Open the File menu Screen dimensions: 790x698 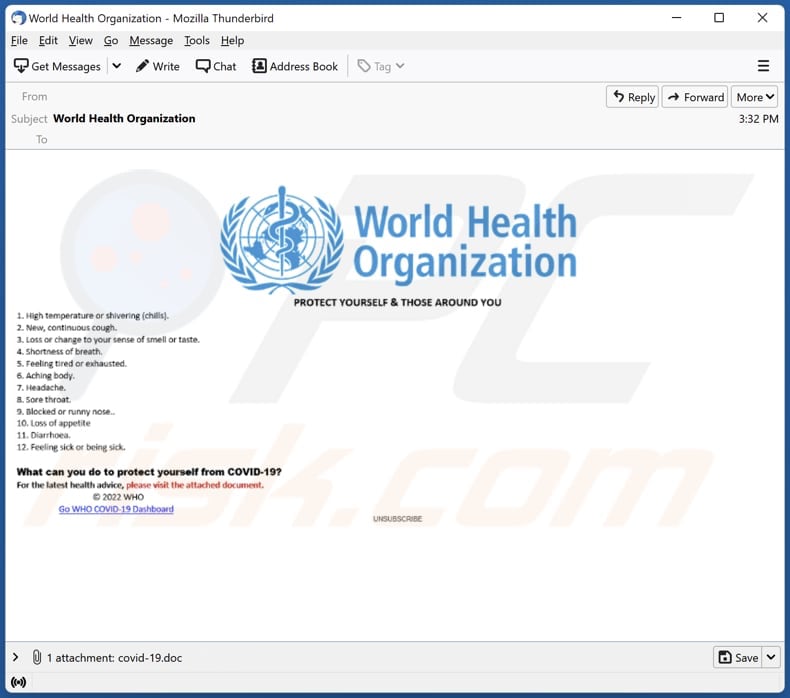pos(19,40)
